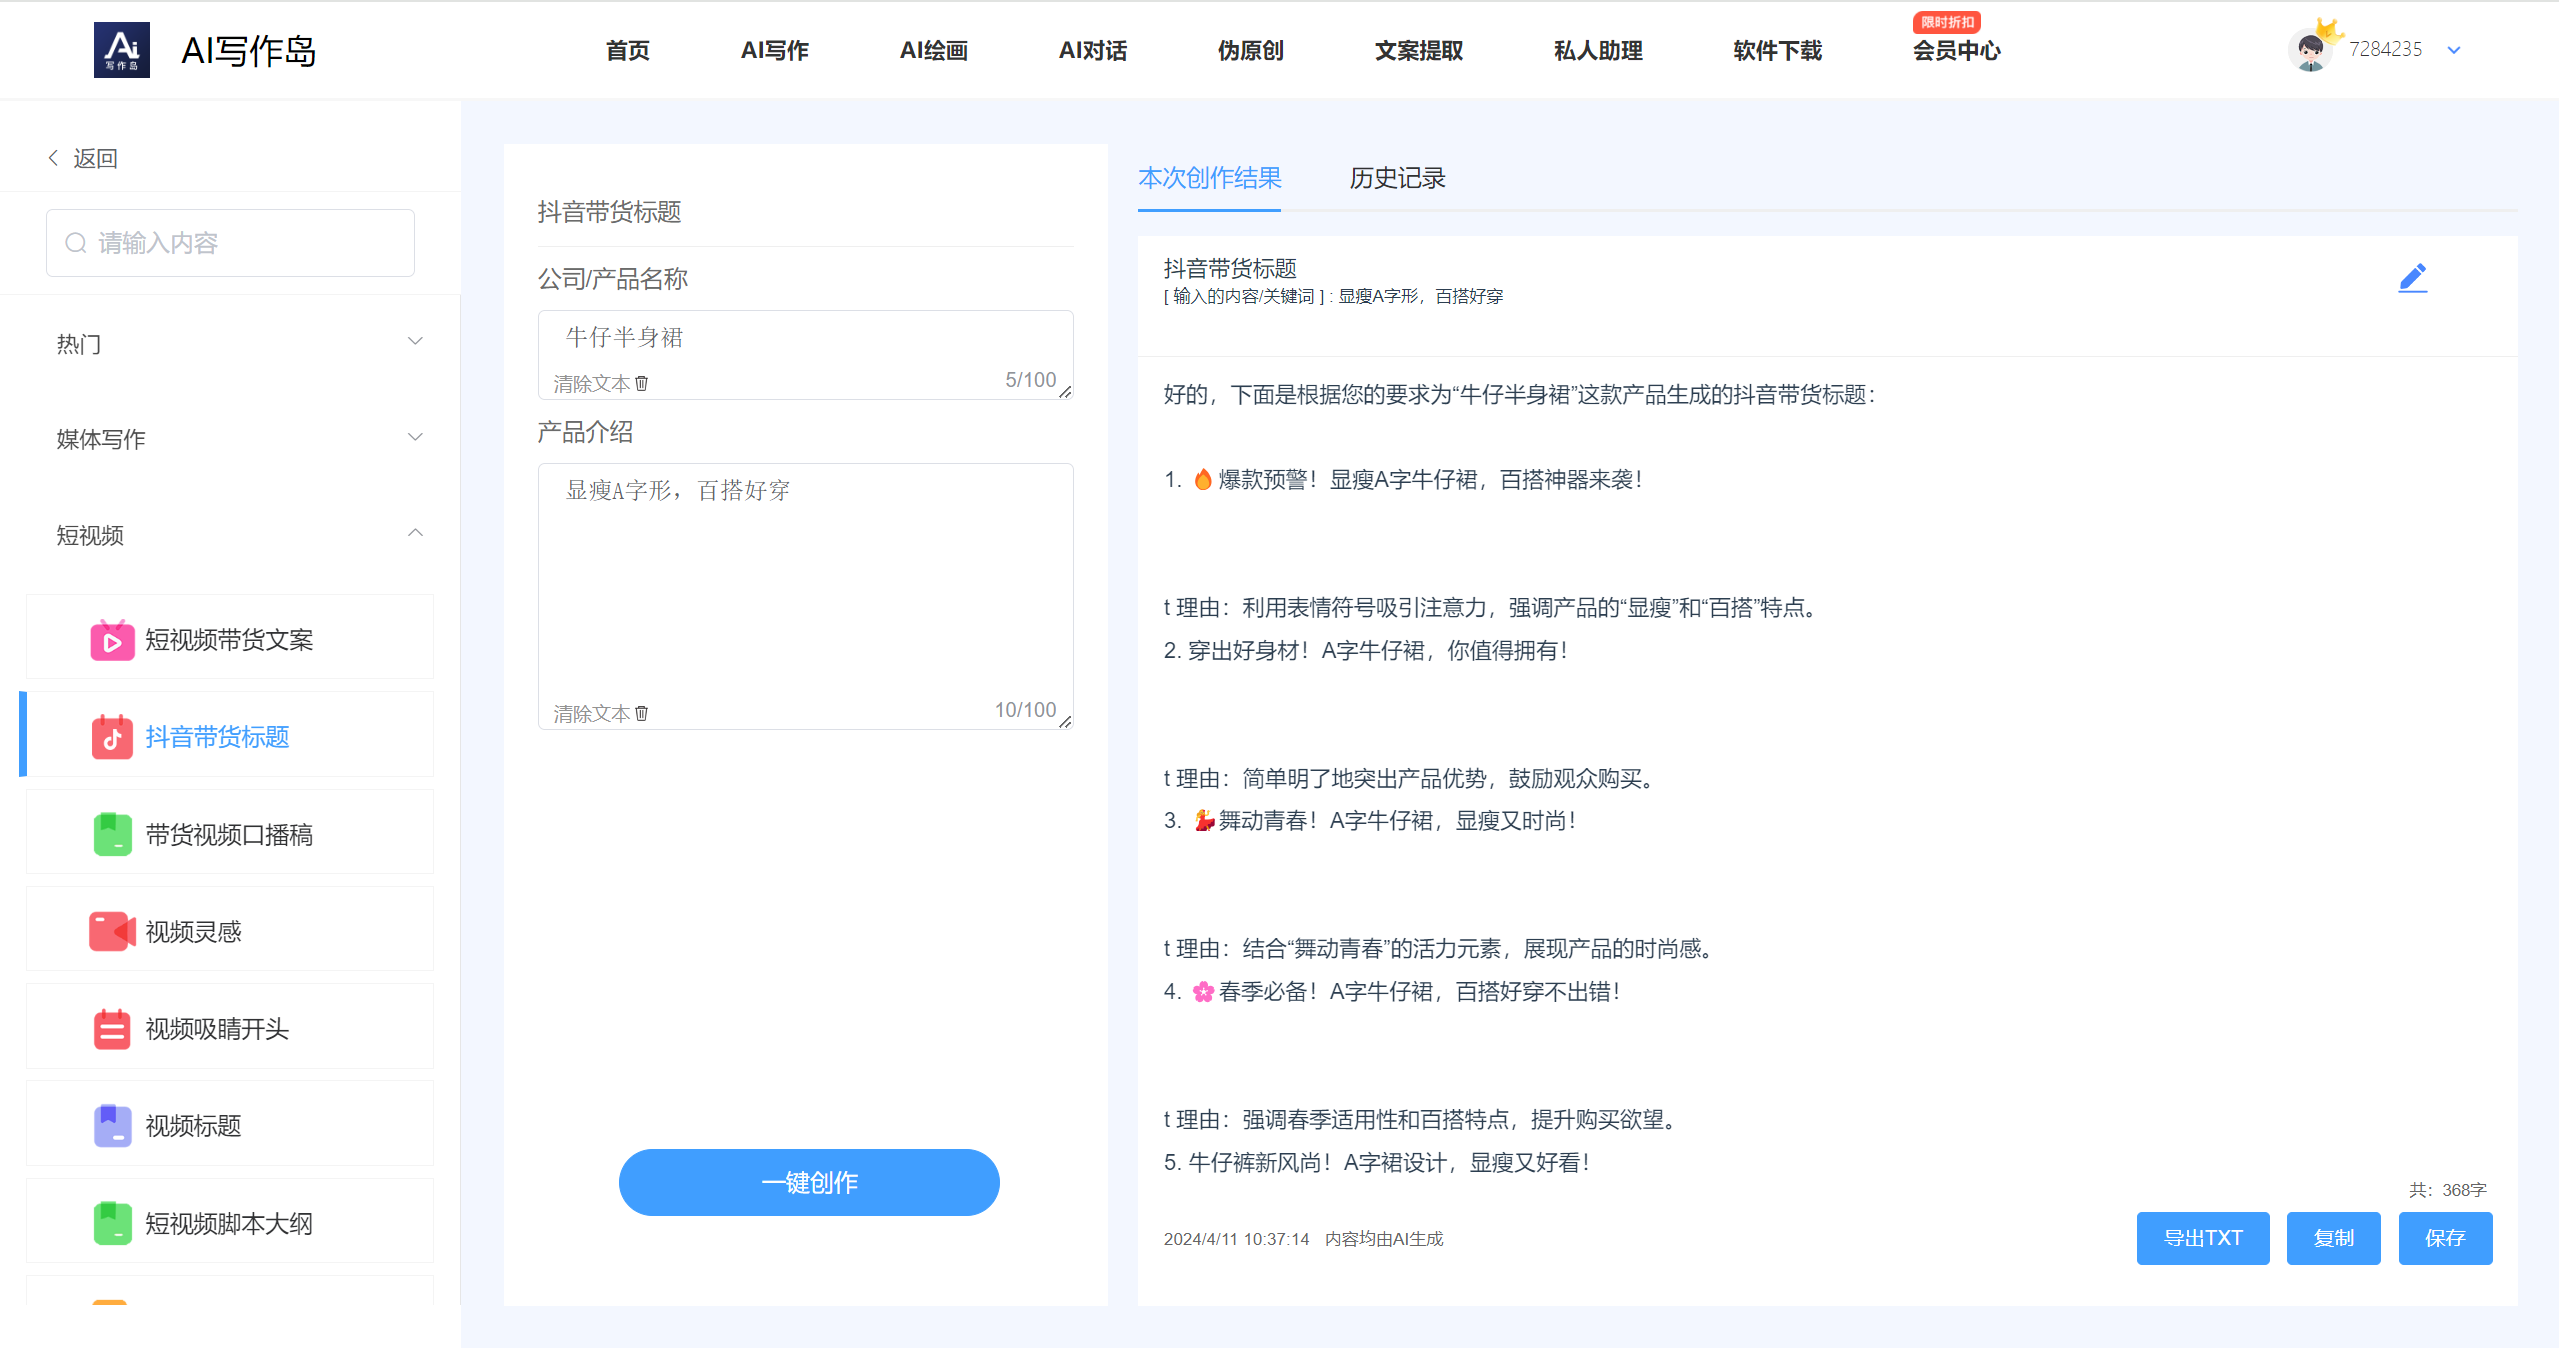Expand the 热门 category
The image size is (2559, 1348).
point(239,343)
